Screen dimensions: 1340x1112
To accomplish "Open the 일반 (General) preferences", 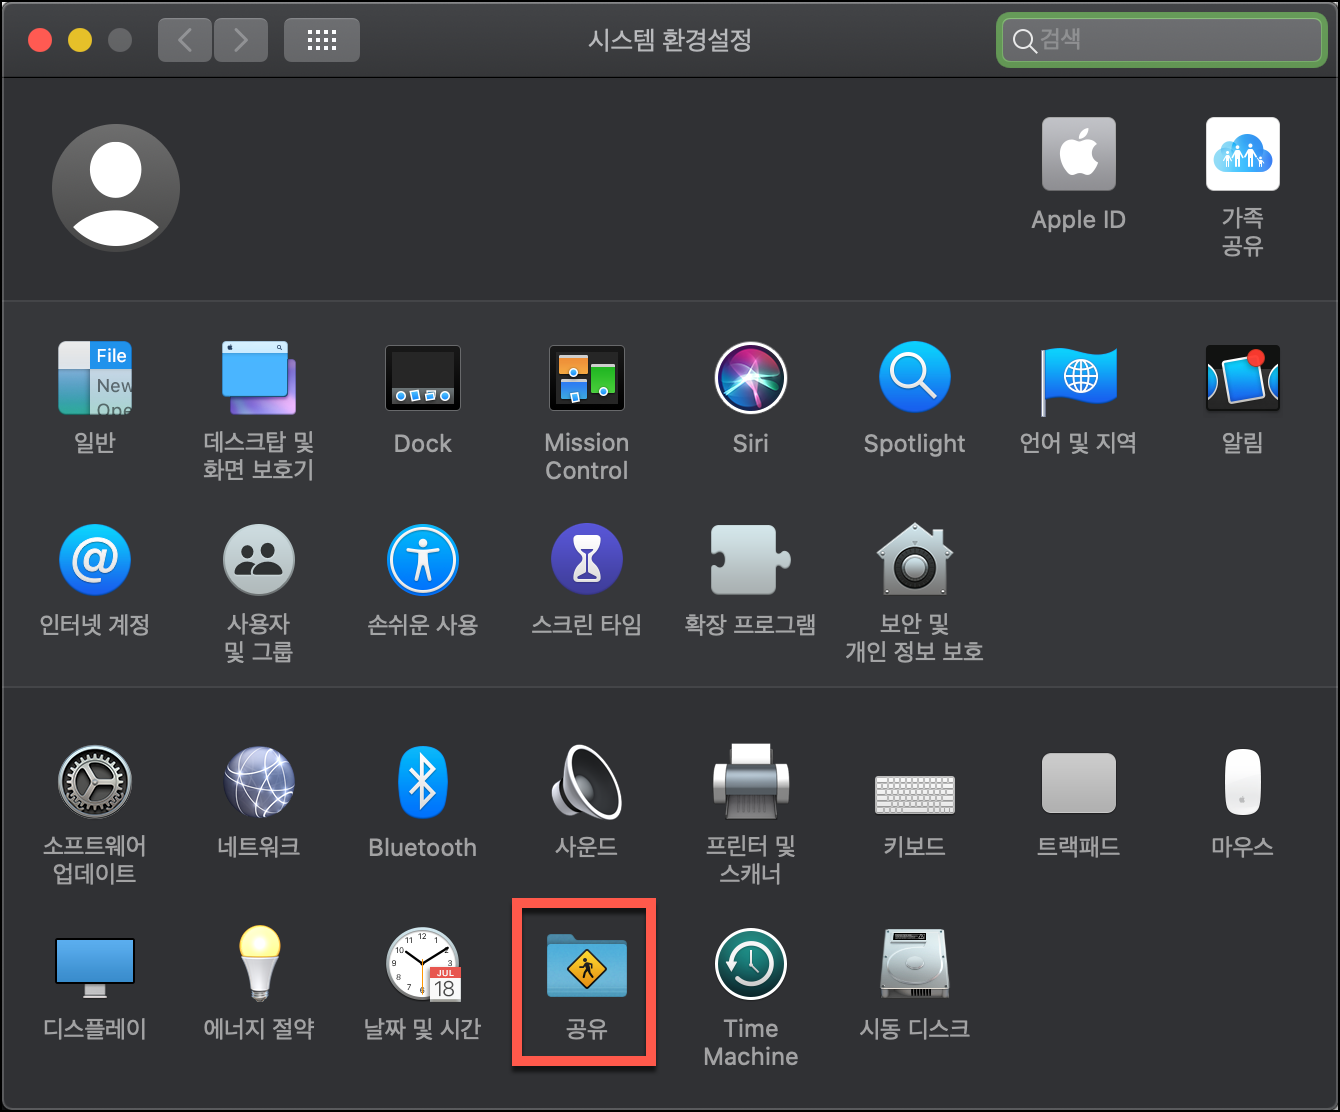I will tap(95, 378).
